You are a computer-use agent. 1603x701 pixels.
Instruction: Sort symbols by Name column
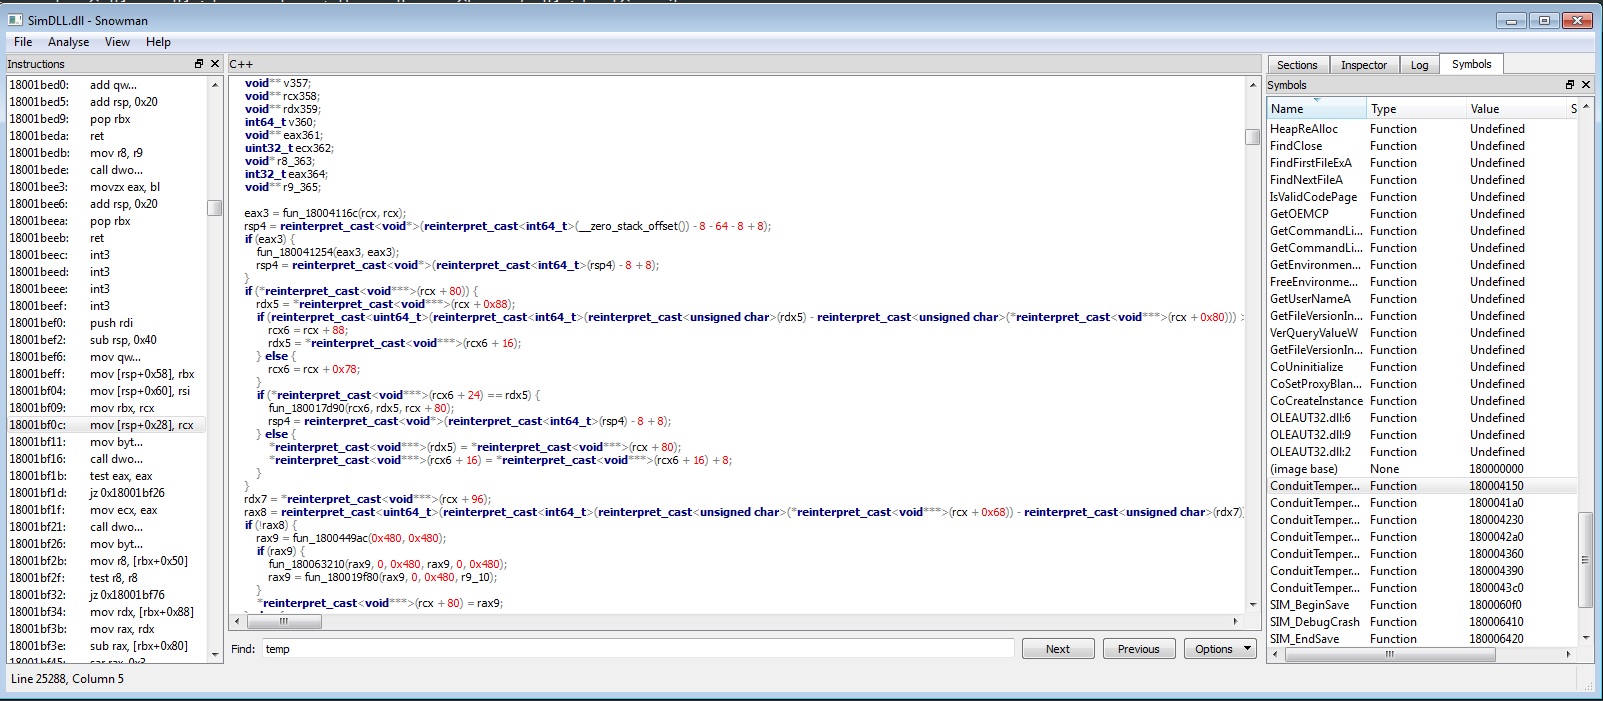point(1315,109)
